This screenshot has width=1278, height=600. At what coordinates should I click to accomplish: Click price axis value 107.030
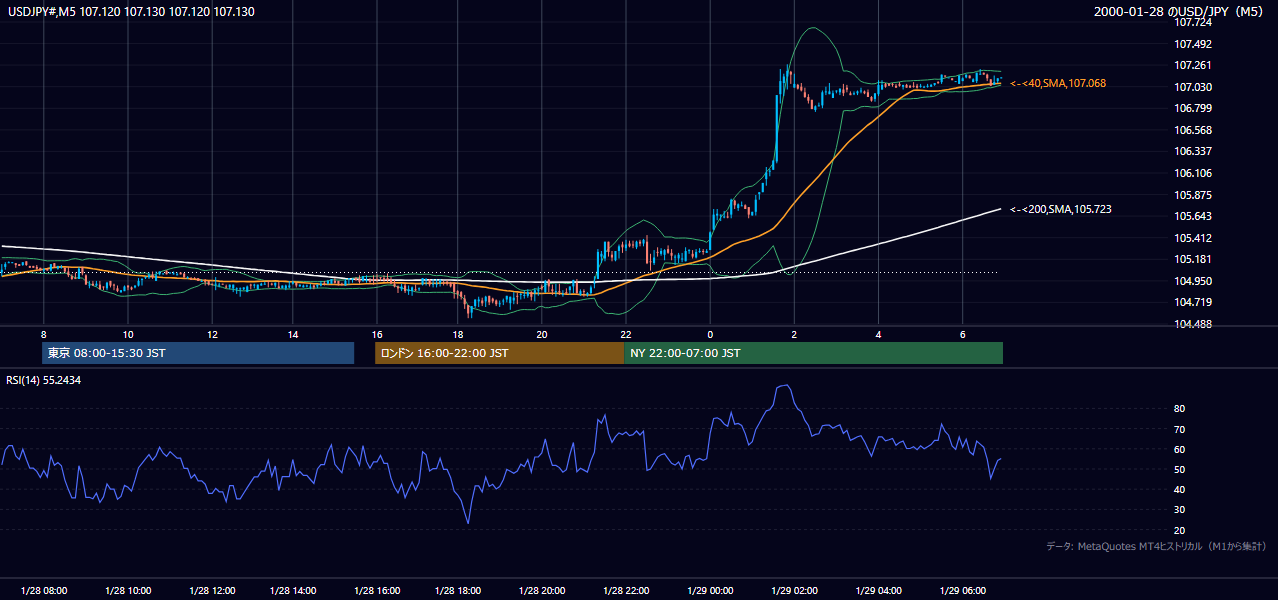tap(1193, 87)
